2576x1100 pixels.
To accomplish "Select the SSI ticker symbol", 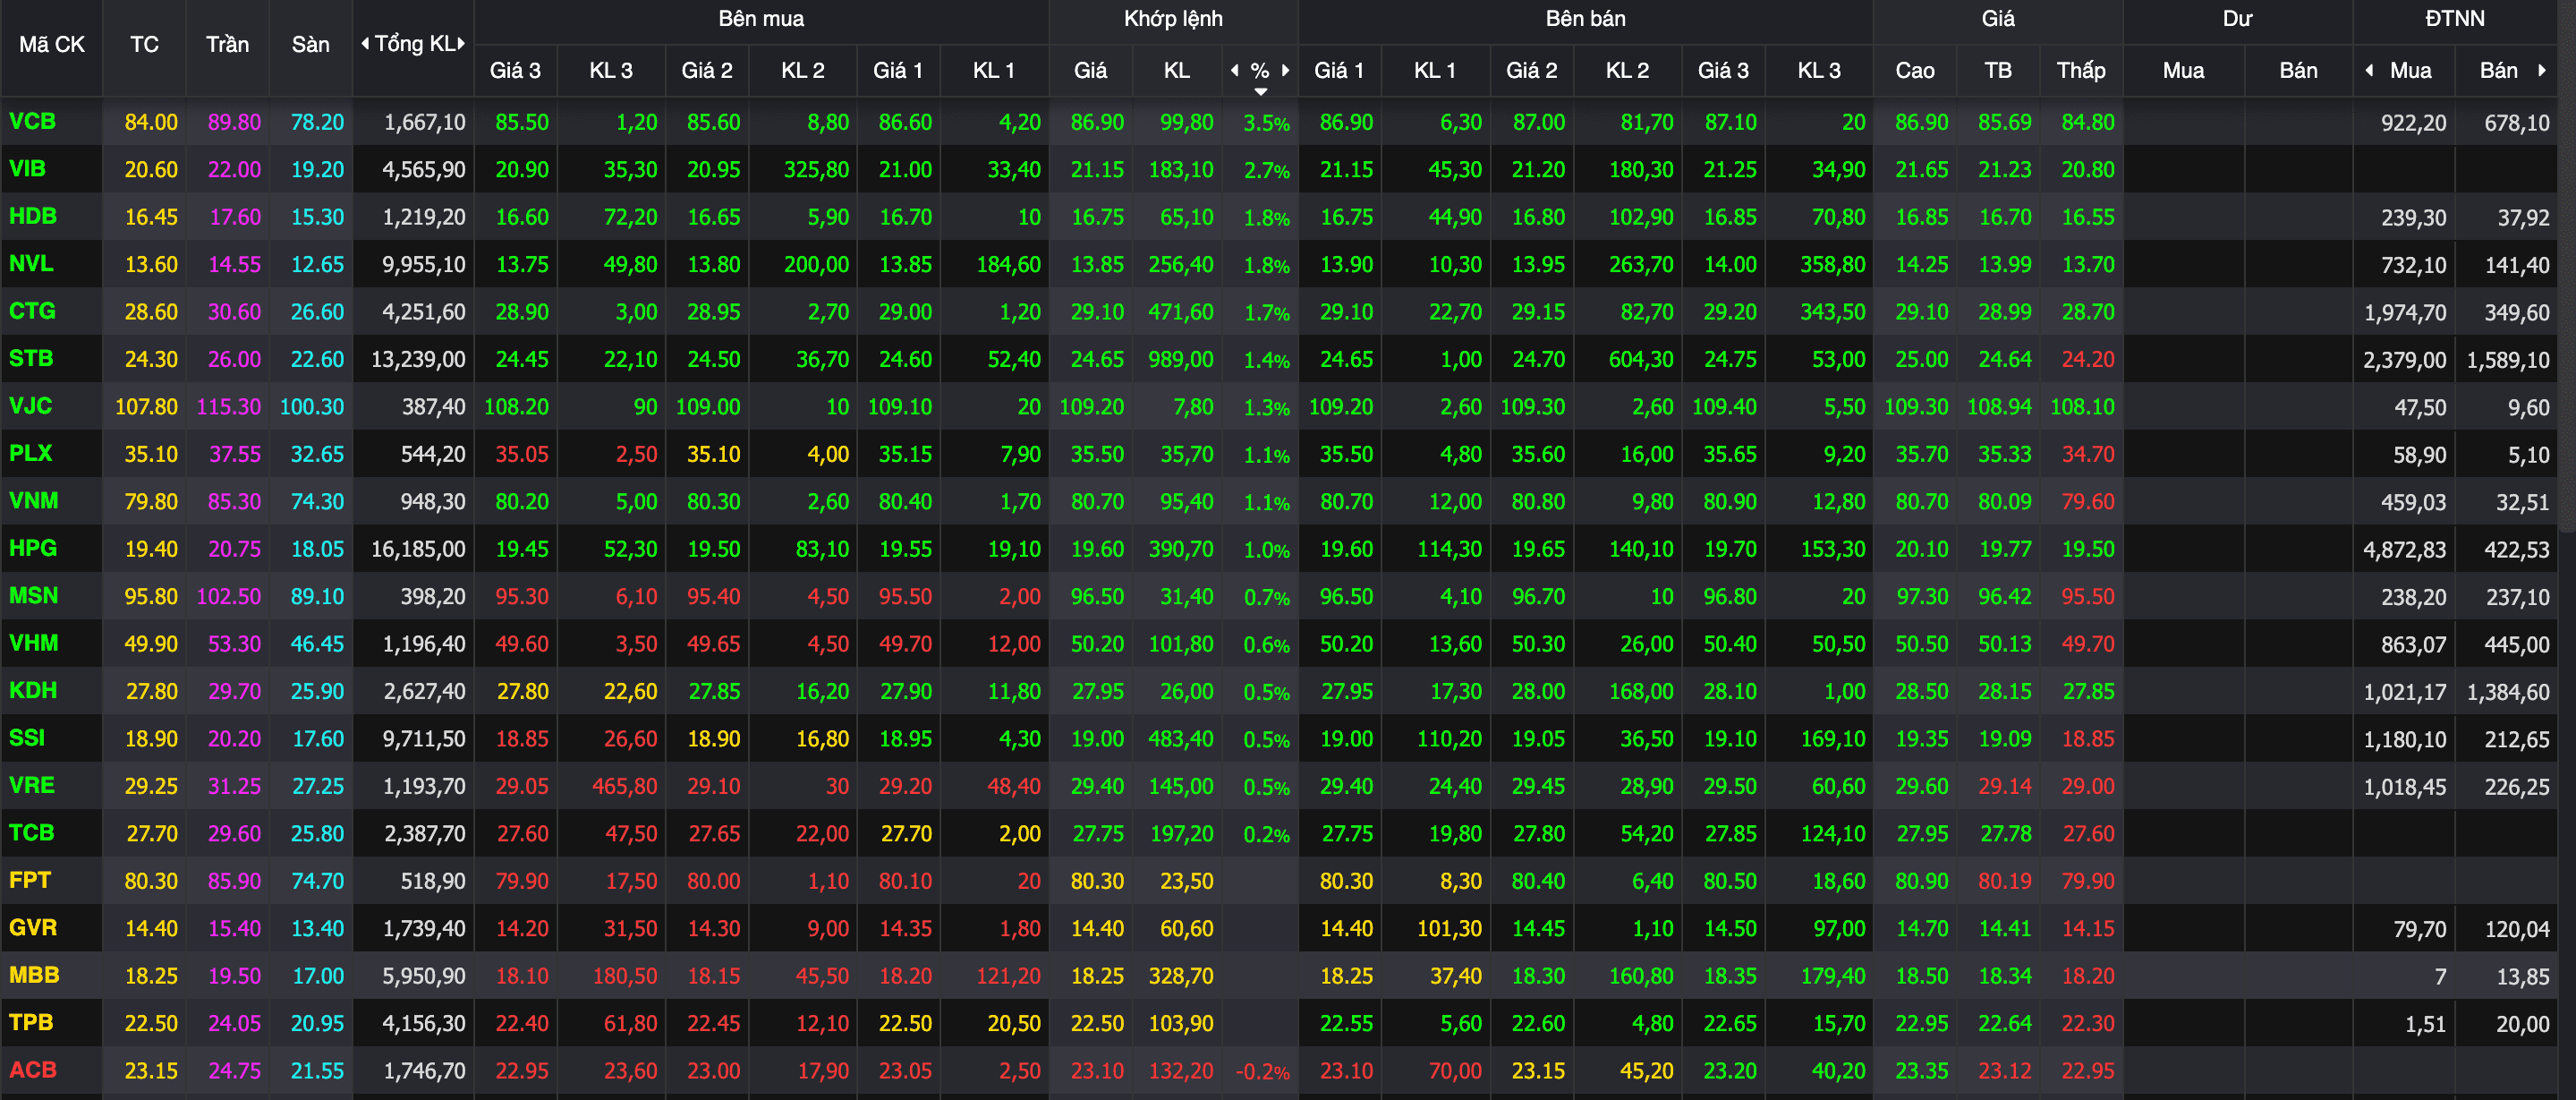I will click(x=27, y=738).
